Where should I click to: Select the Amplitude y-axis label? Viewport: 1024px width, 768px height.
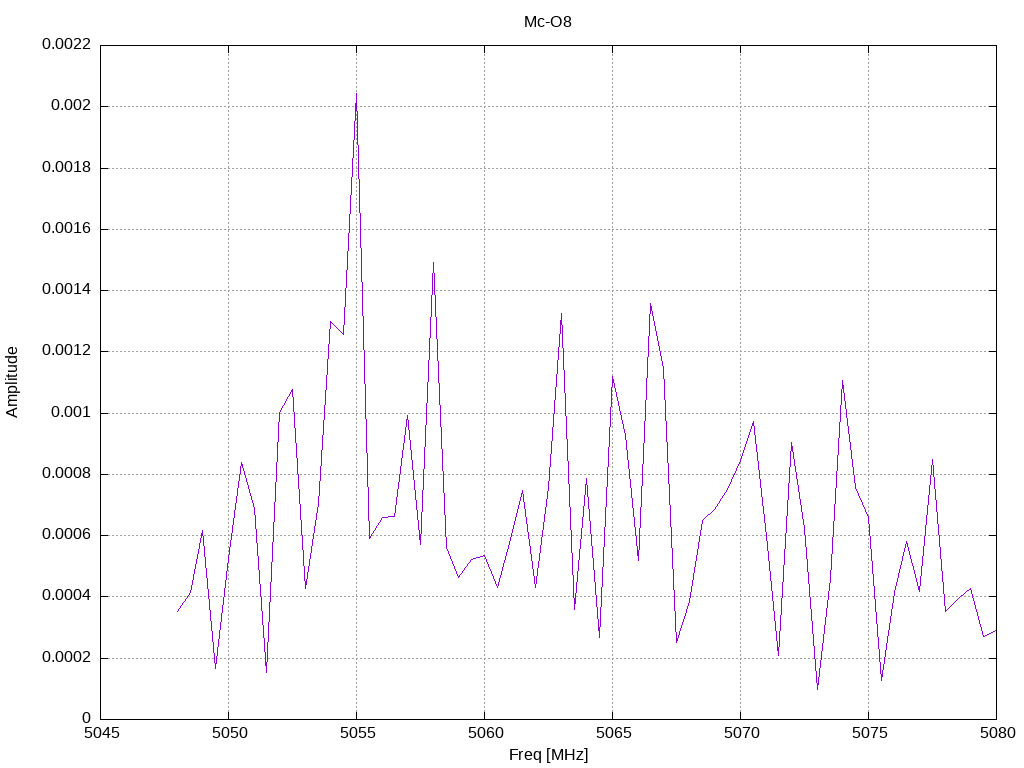pos(12,382)
